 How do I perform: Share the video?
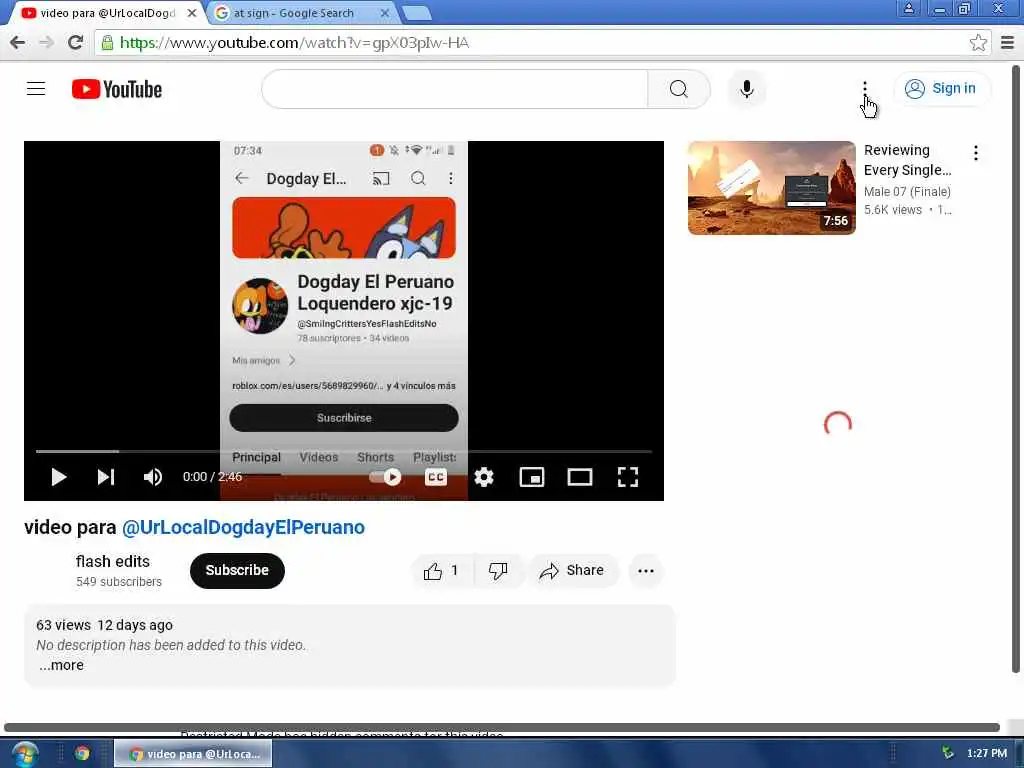coord(572,571)
